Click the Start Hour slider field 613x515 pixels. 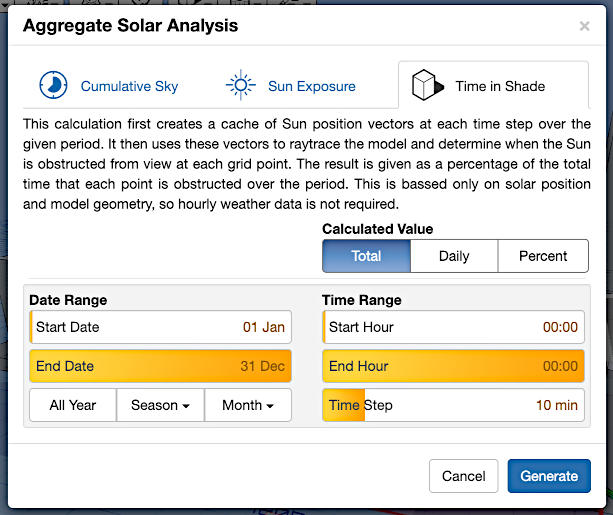453,327
